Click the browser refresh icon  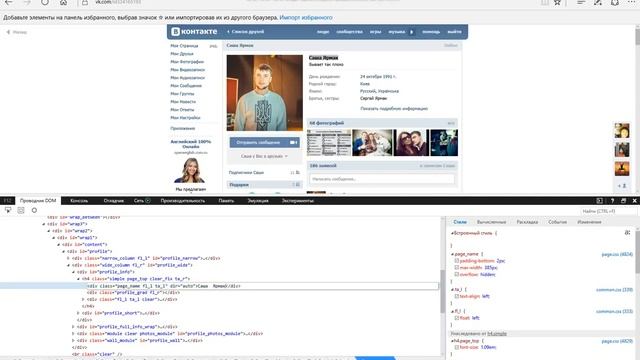pyautogui.click(x=45, y=2)
